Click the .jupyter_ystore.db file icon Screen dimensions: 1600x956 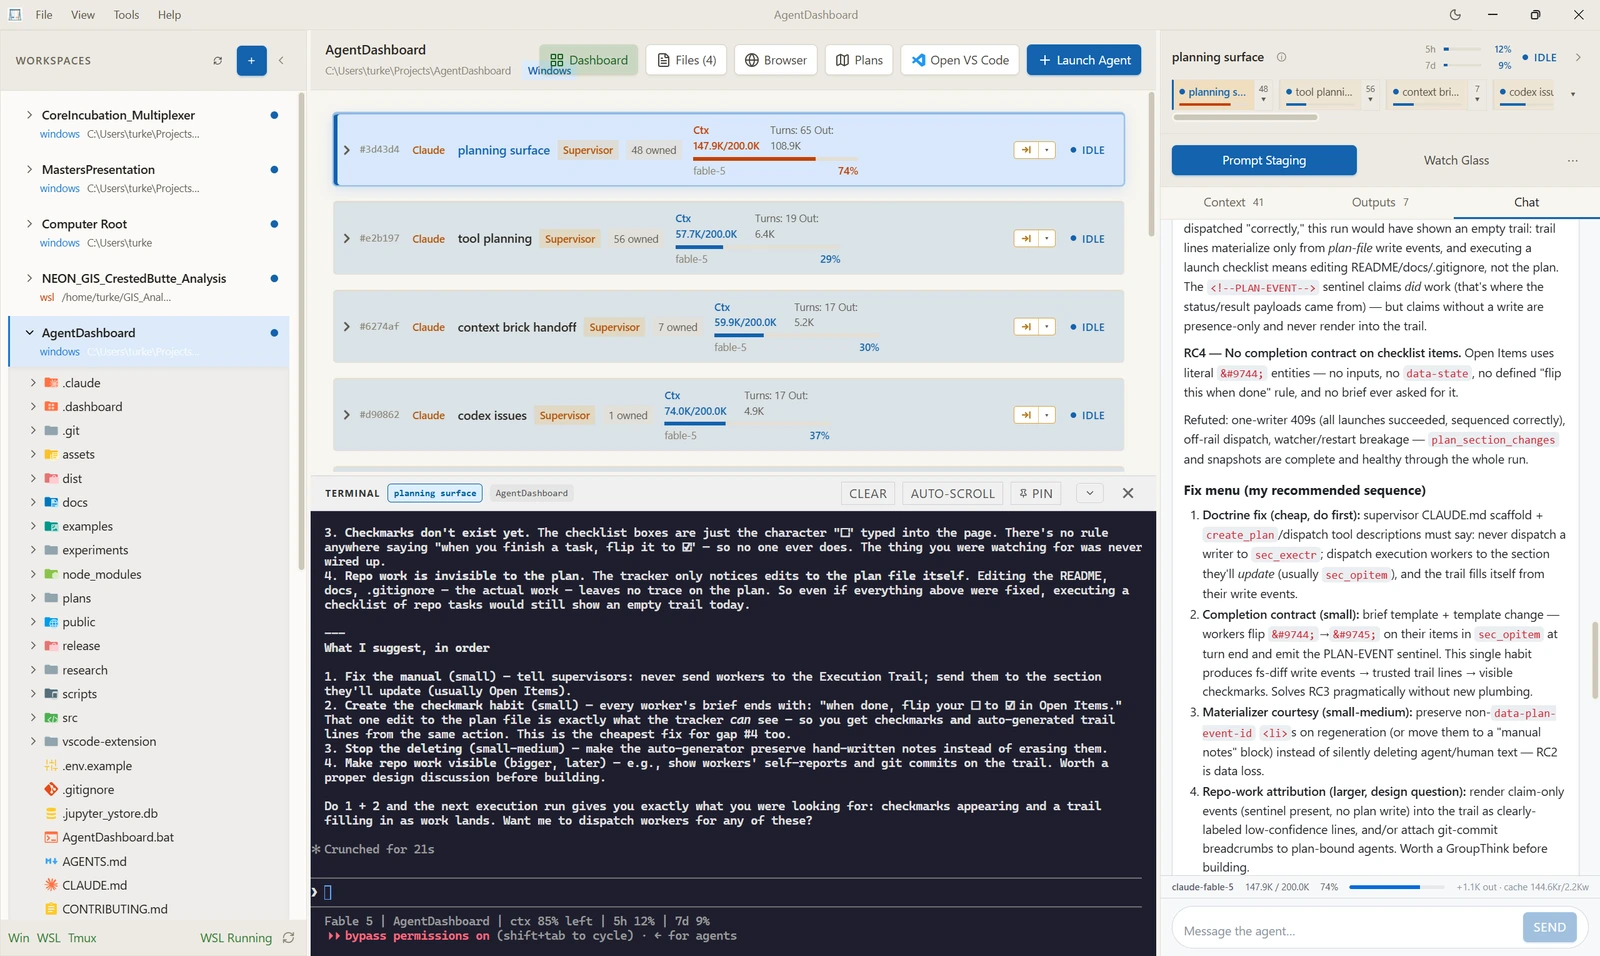point(51,814)
